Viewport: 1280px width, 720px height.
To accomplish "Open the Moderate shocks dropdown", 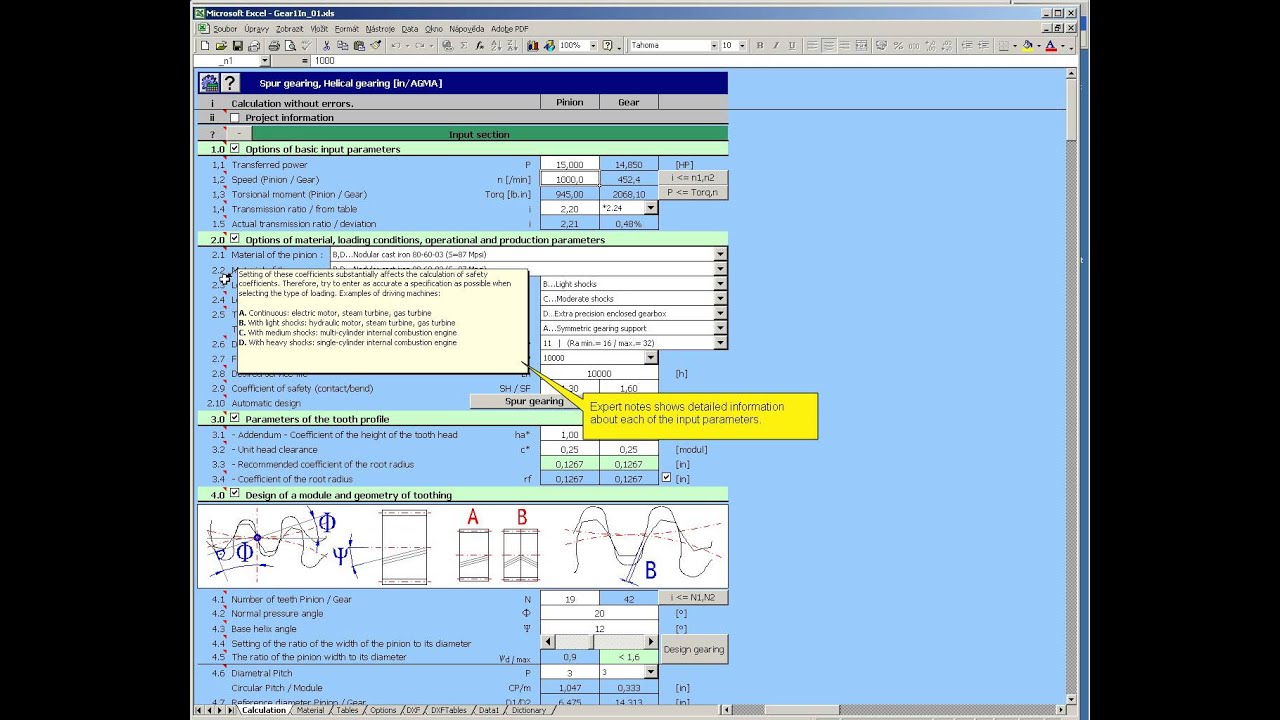I will coord(720,299).
